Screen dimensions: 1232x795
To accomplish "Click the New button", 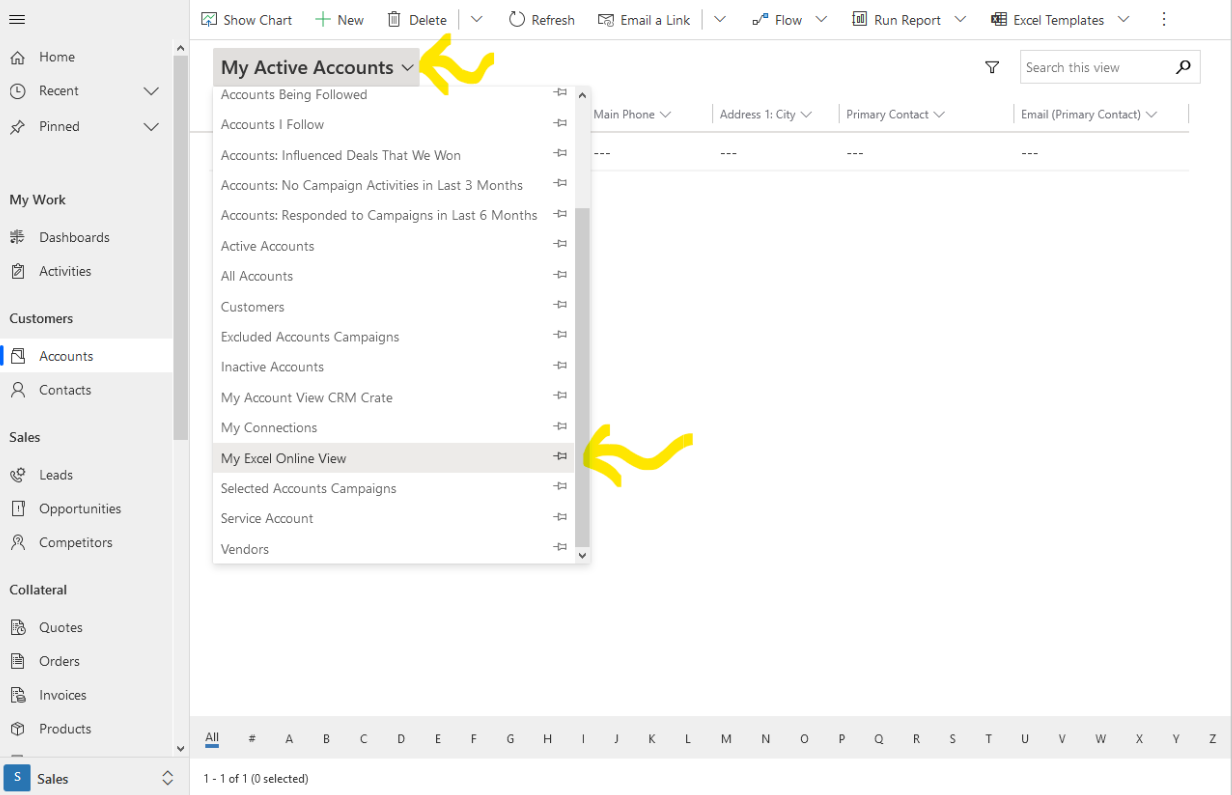I will pyautogui.click(x=340, y=20).
